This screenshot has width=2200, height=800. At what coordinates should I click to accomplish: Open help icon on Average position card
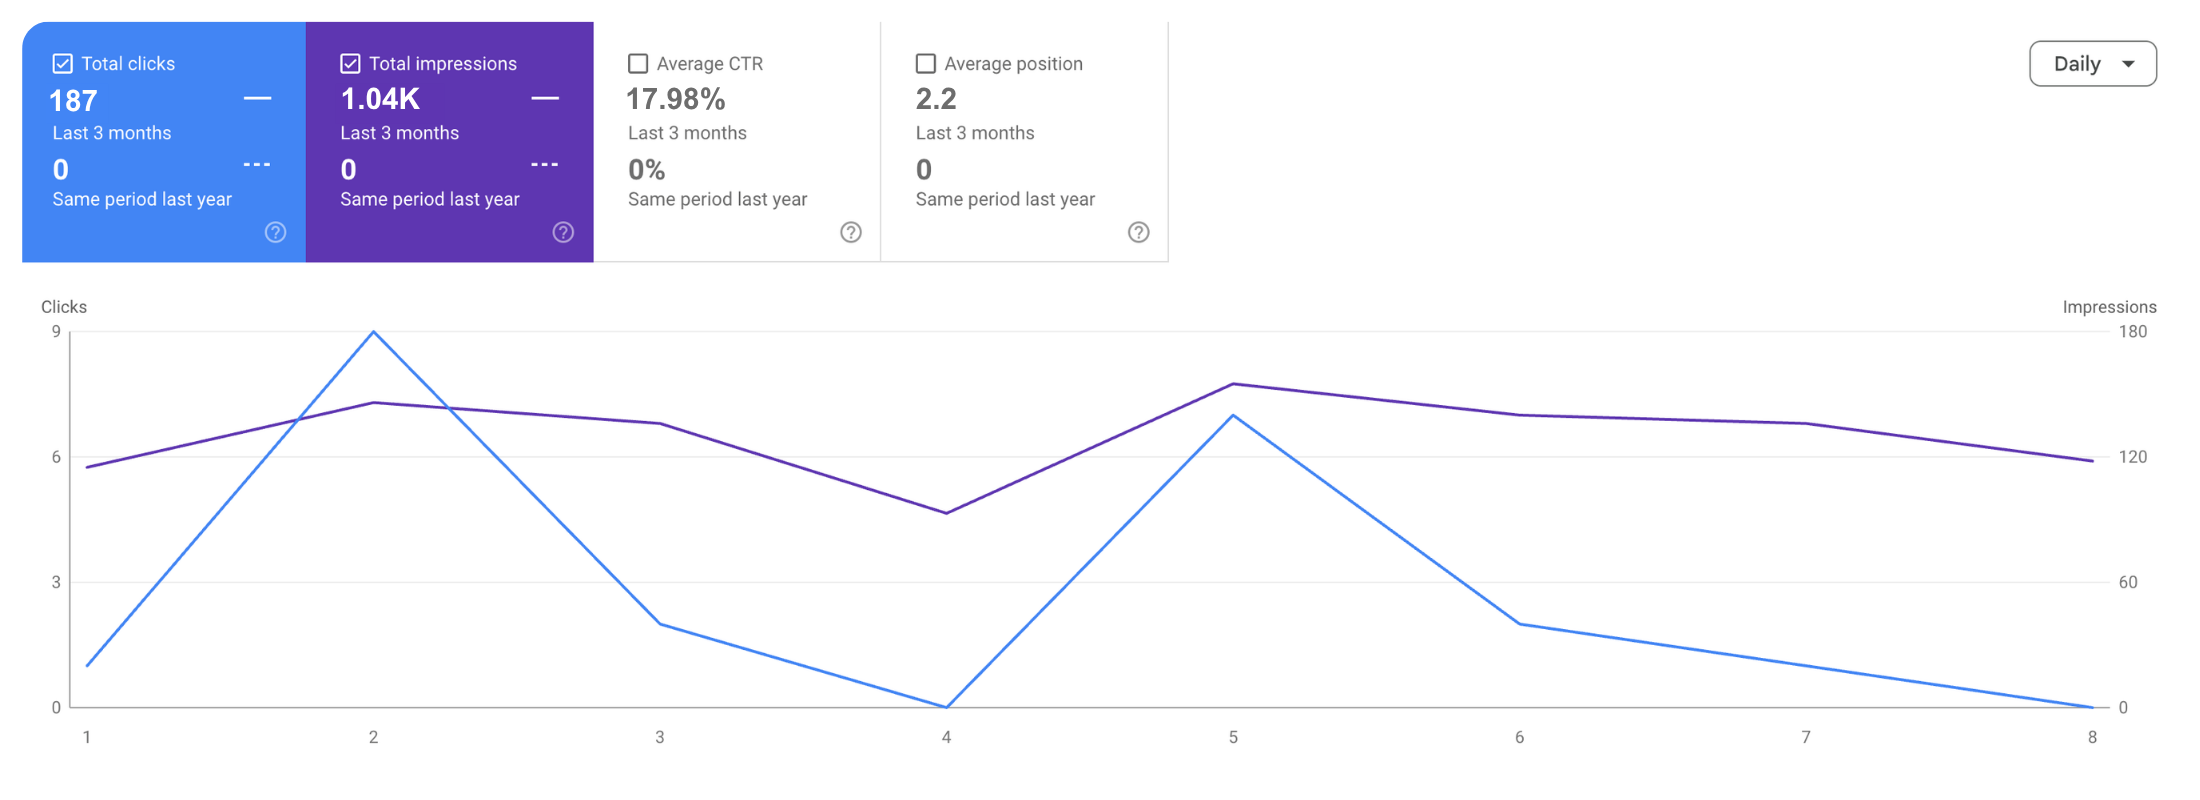point(1138,232)
